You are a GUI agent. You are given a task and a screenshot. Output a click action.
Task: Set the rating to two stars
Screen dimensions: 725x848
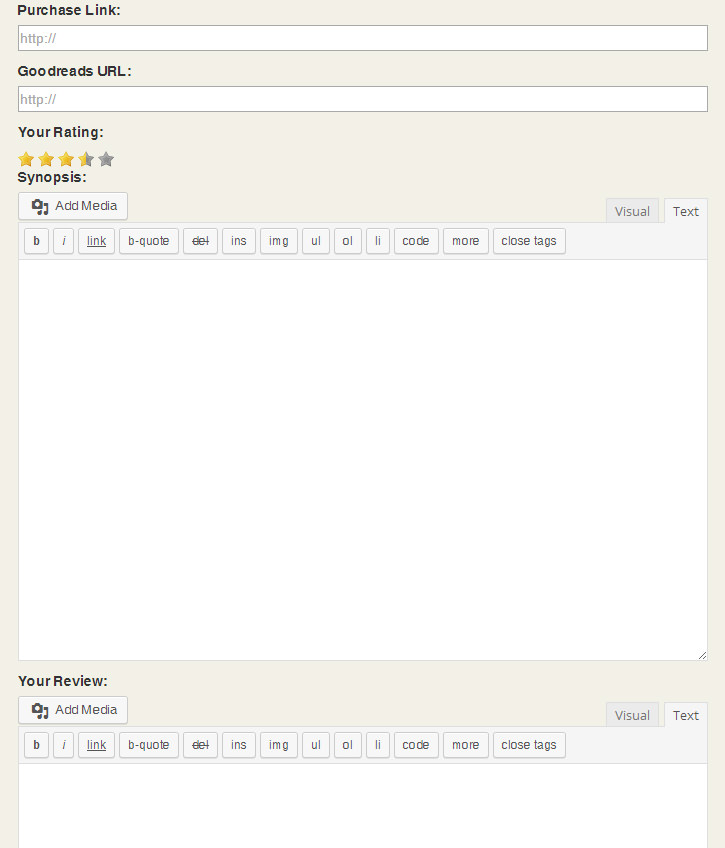(46, 159)
